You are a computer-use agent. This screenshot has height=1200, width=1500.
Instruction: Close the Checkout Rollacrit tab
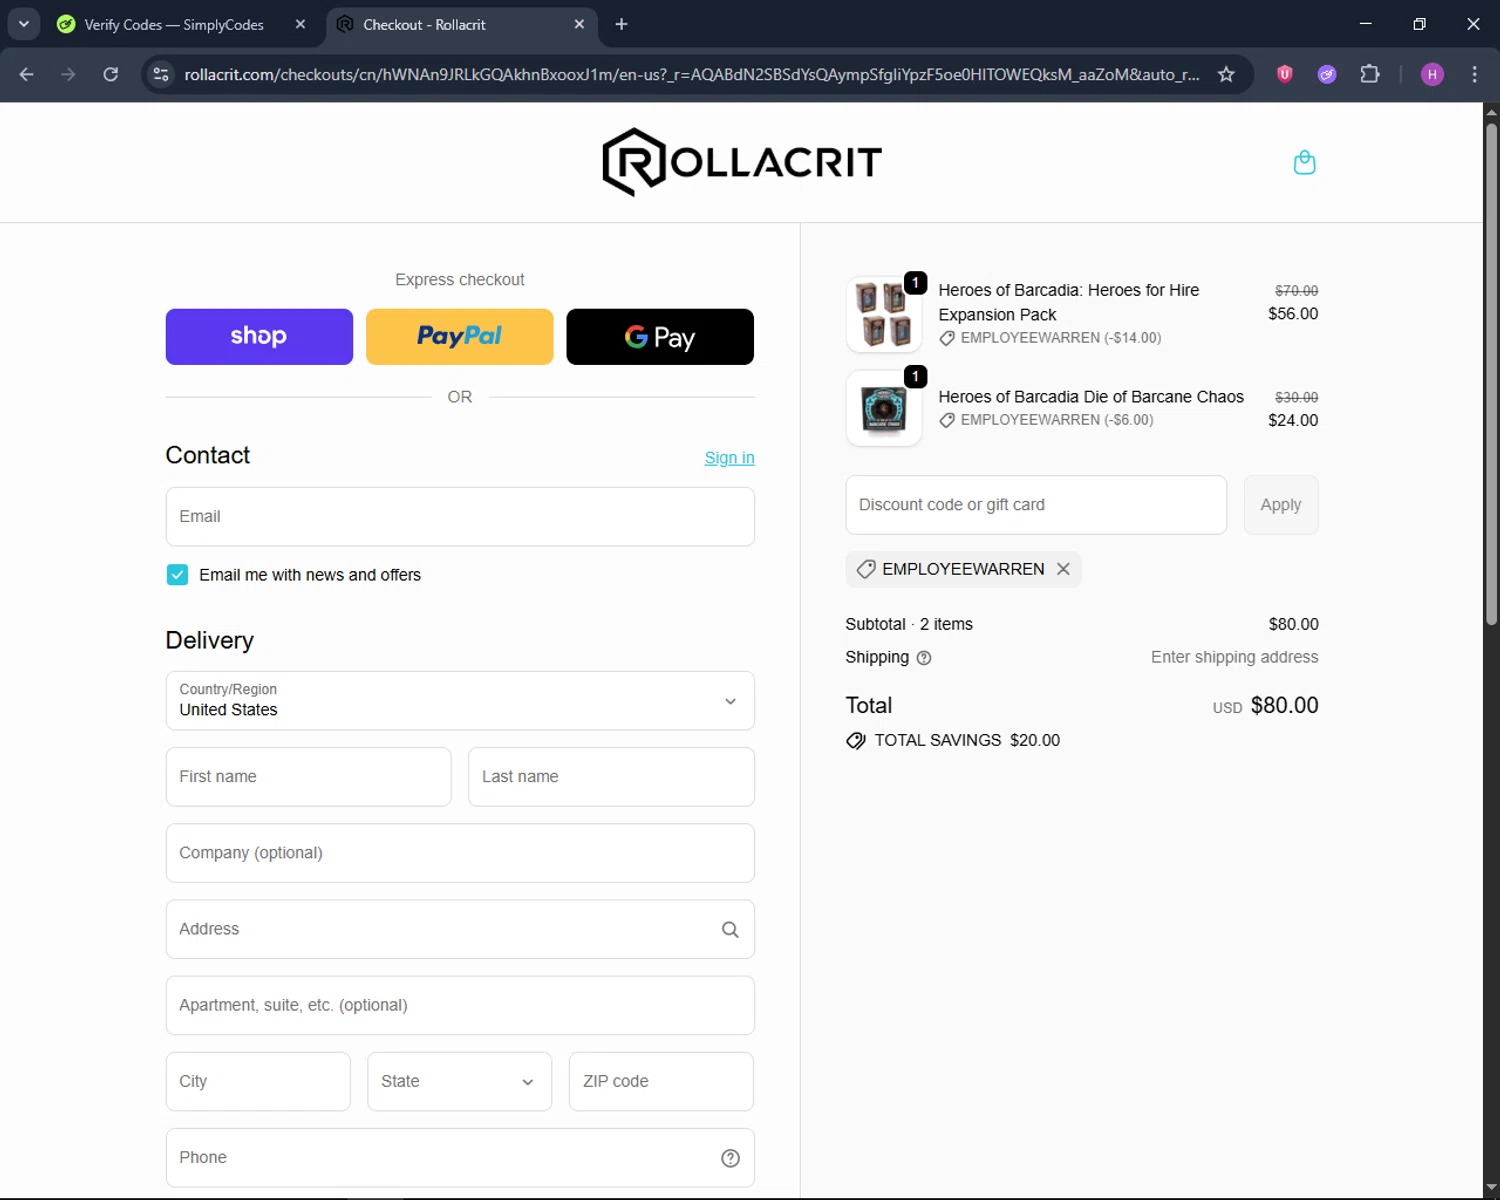(x=579, y=24)
